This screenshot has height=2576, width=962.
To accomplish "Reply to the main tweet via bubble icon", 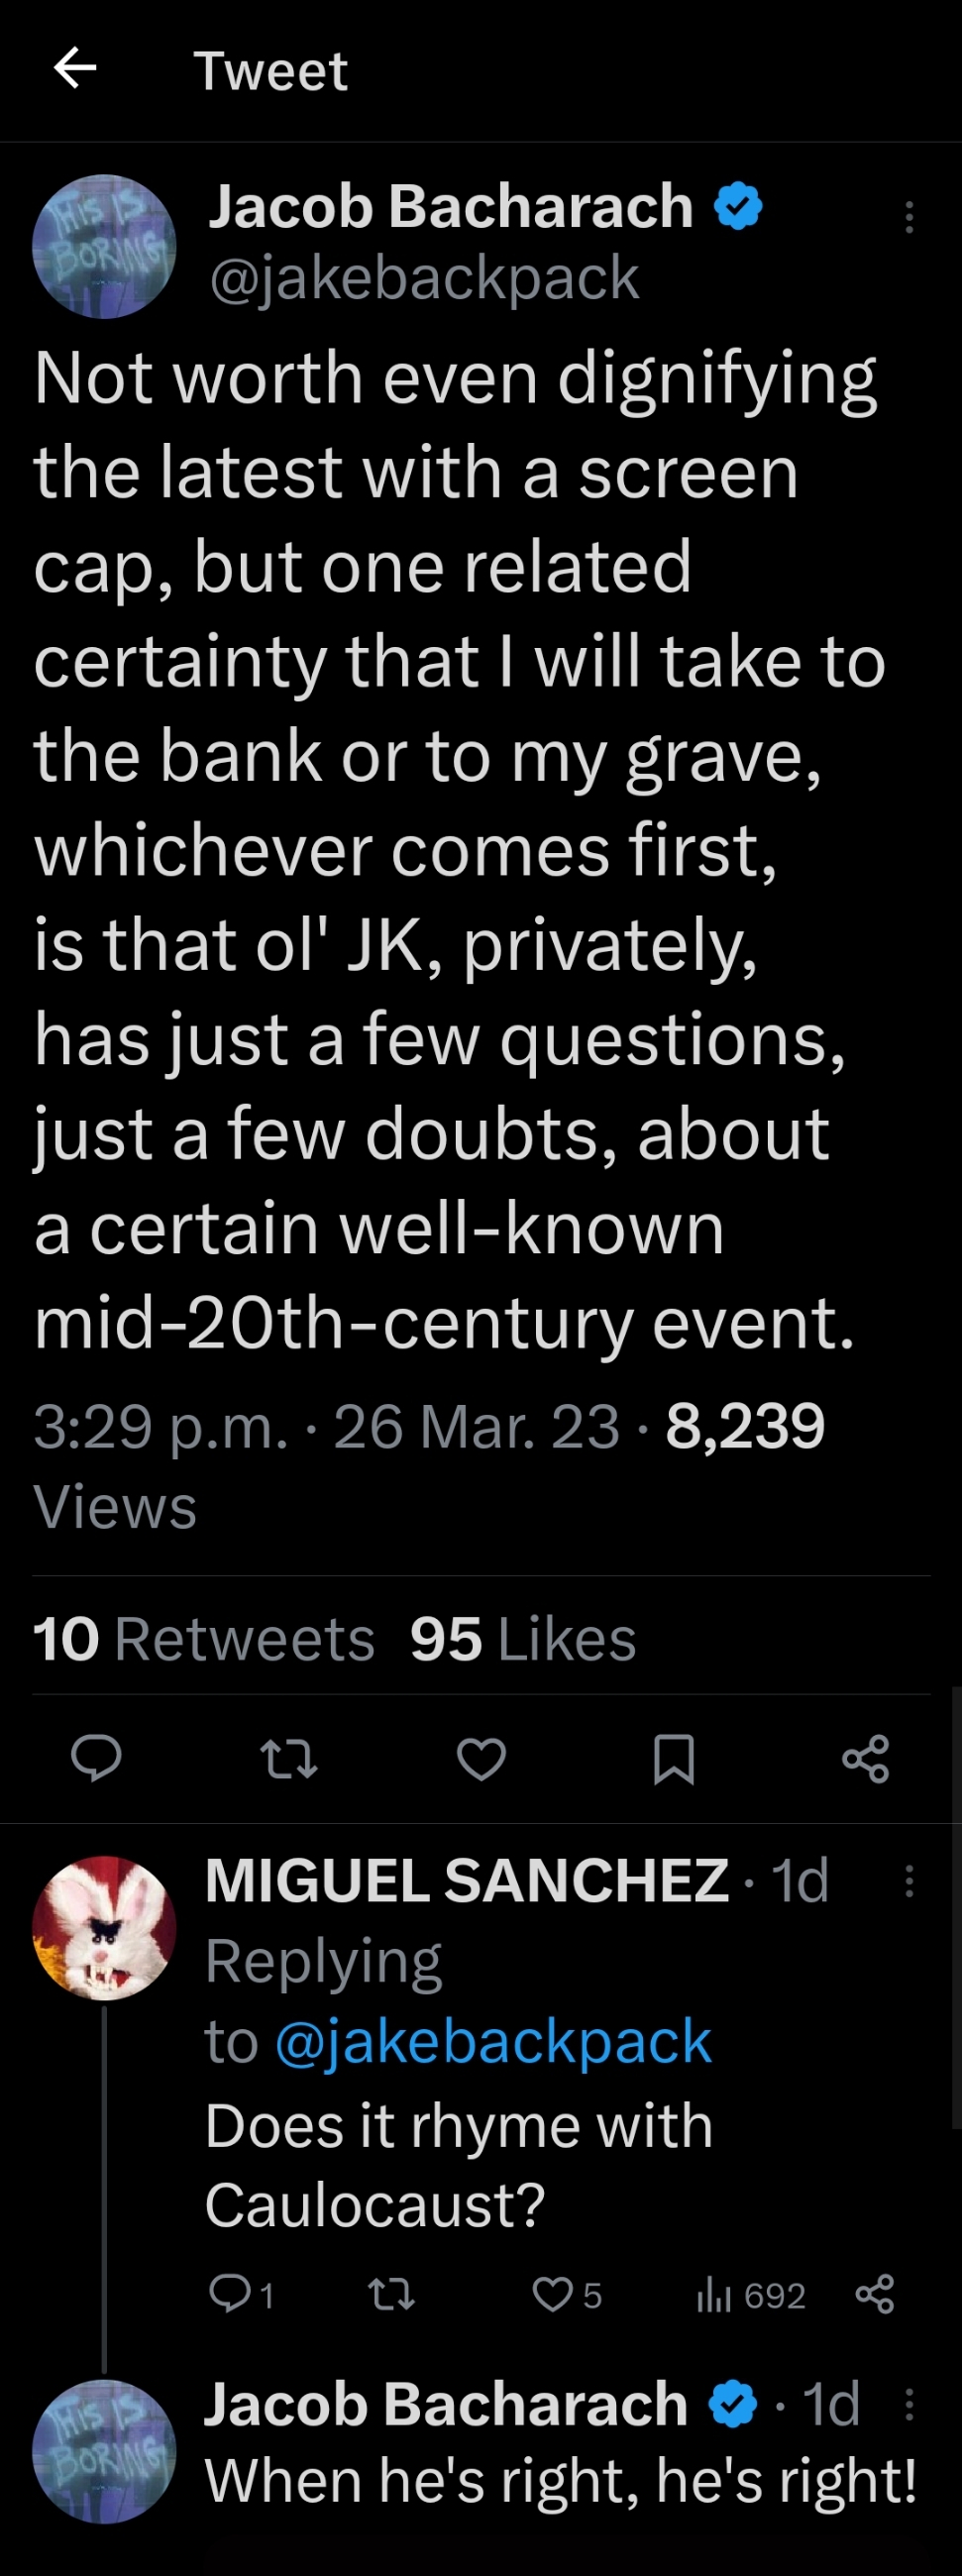I will (96, 1759).
